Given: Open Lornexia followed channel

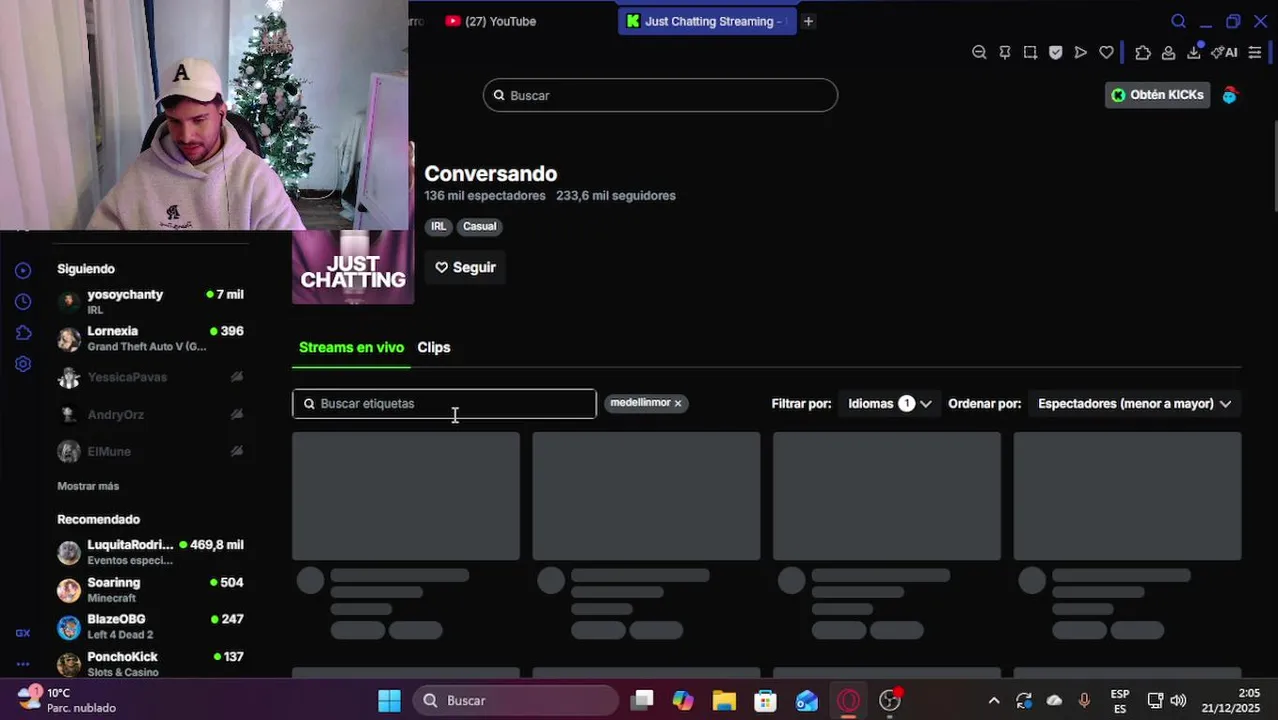Looking at the screenshot, I should [x=150, y=338].
